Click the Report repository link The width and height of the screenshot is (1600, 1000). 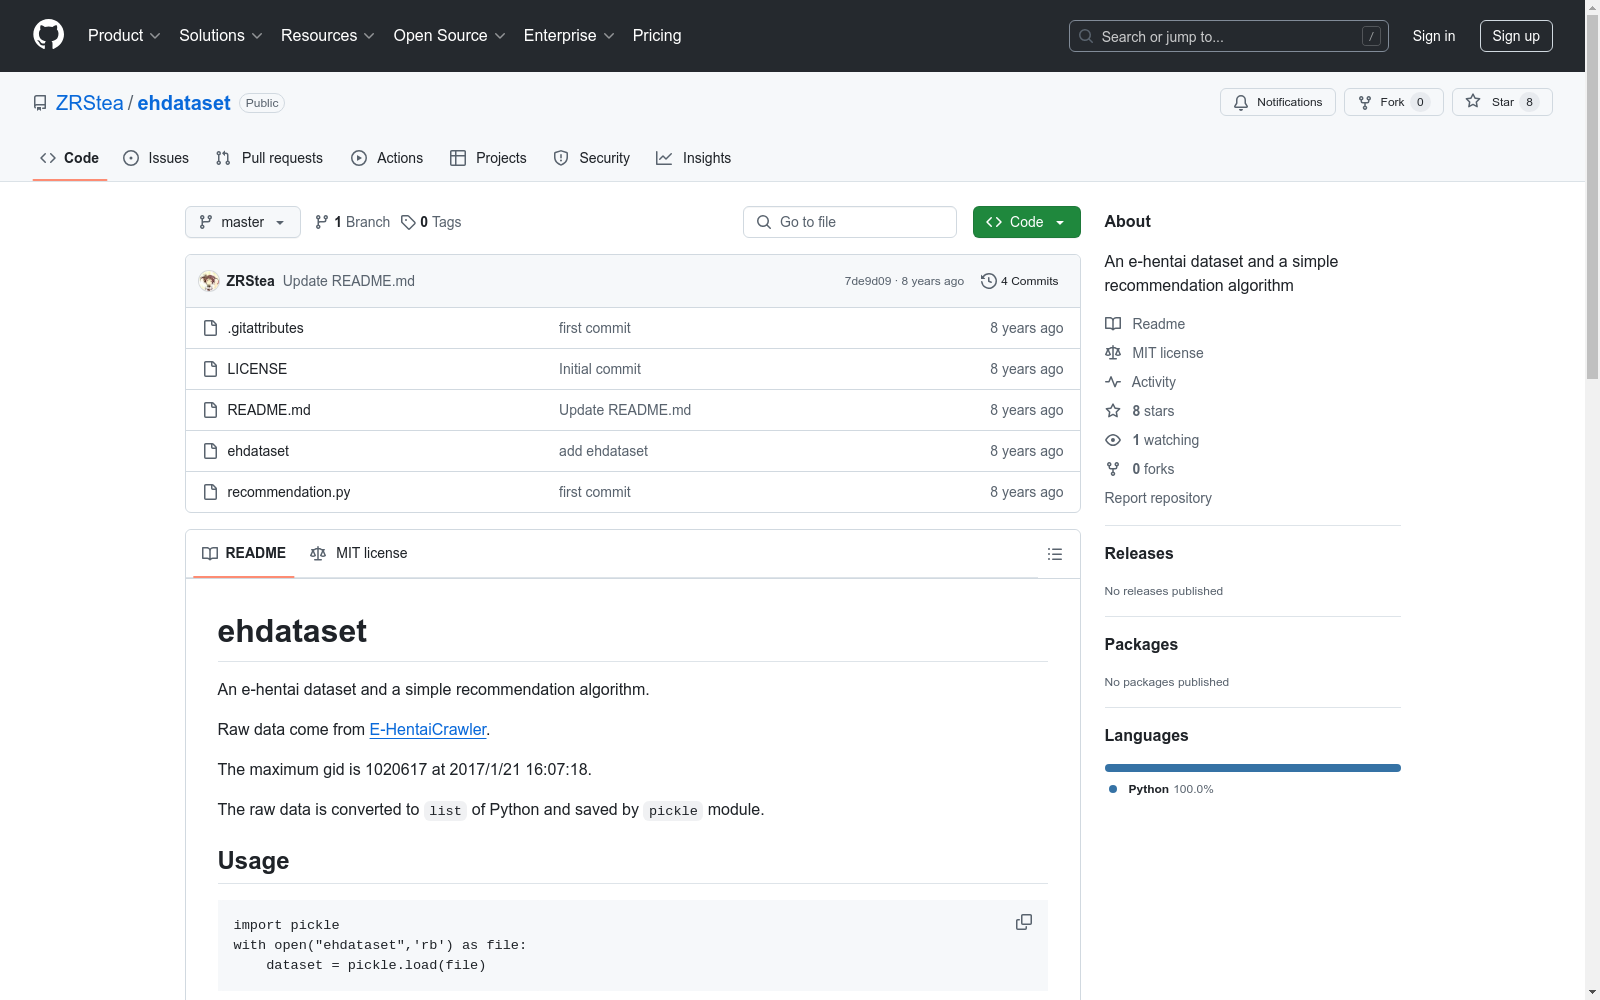point(1158,498)
